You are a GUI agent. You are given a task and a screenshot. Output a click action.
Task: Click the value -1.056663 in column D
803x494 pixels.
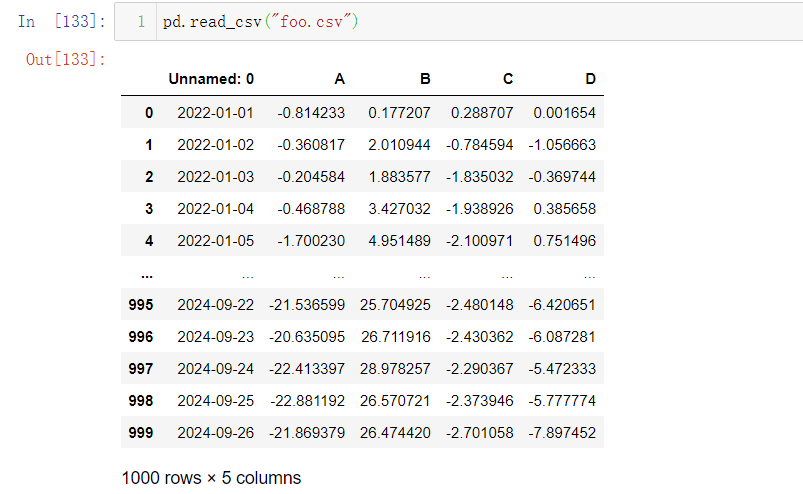(x=562, y=145)
